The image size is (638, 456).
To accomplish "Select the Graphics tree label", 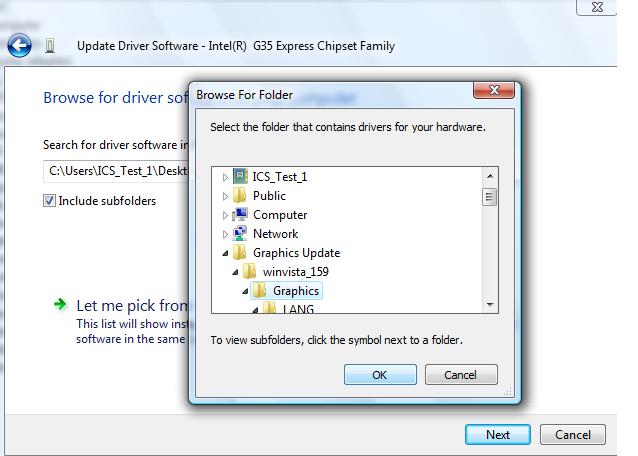I will click(296, 291).
